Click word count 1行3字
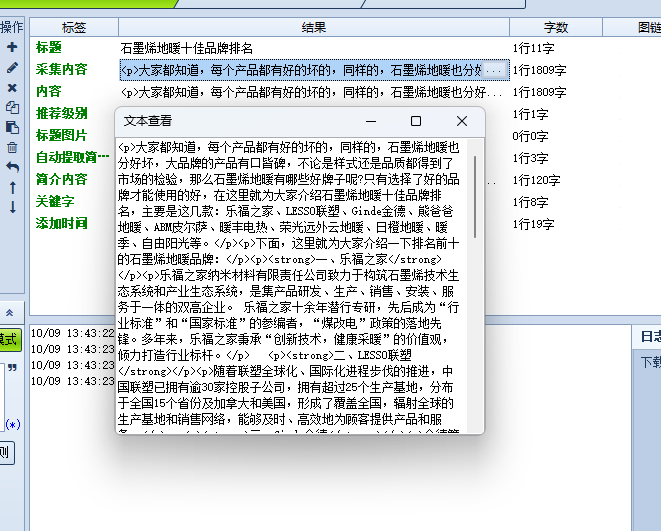 pyautogui.click(x=530, y=158)
